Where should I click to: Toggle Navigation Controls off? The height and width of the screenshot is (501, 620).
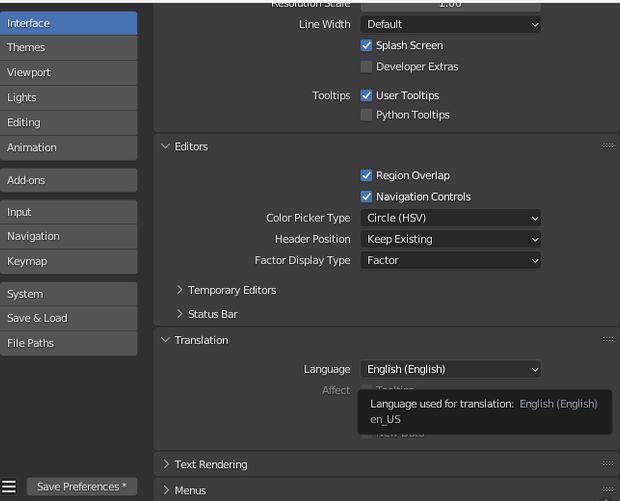pyautogui.click(x=367, y=197)
